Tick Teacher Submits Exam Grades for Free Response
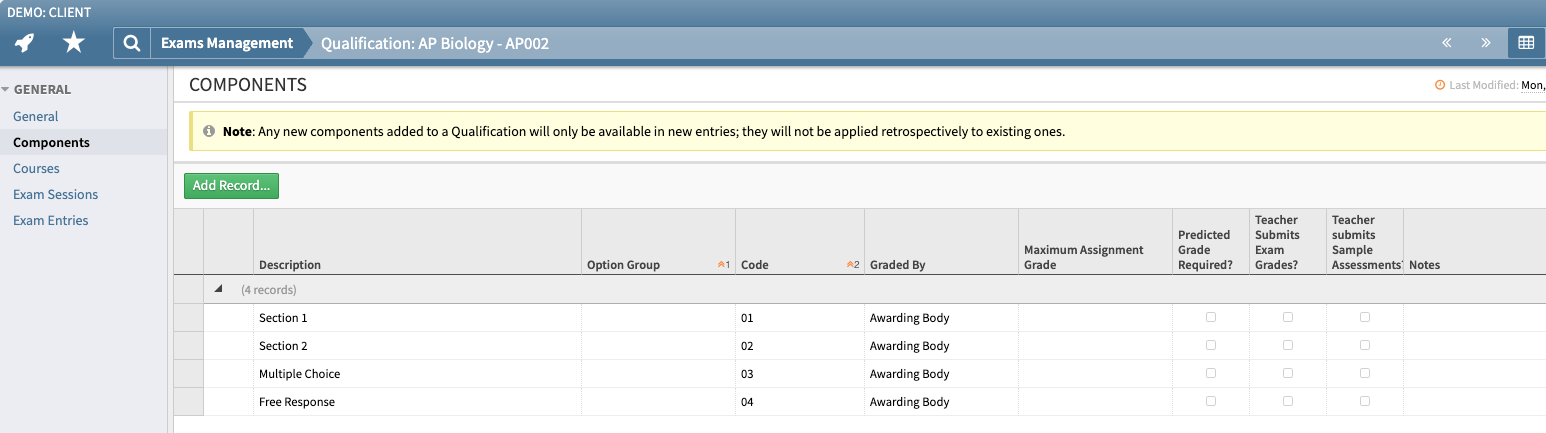The width and height of the screenshot is (1546, 433). [1288, 401]
